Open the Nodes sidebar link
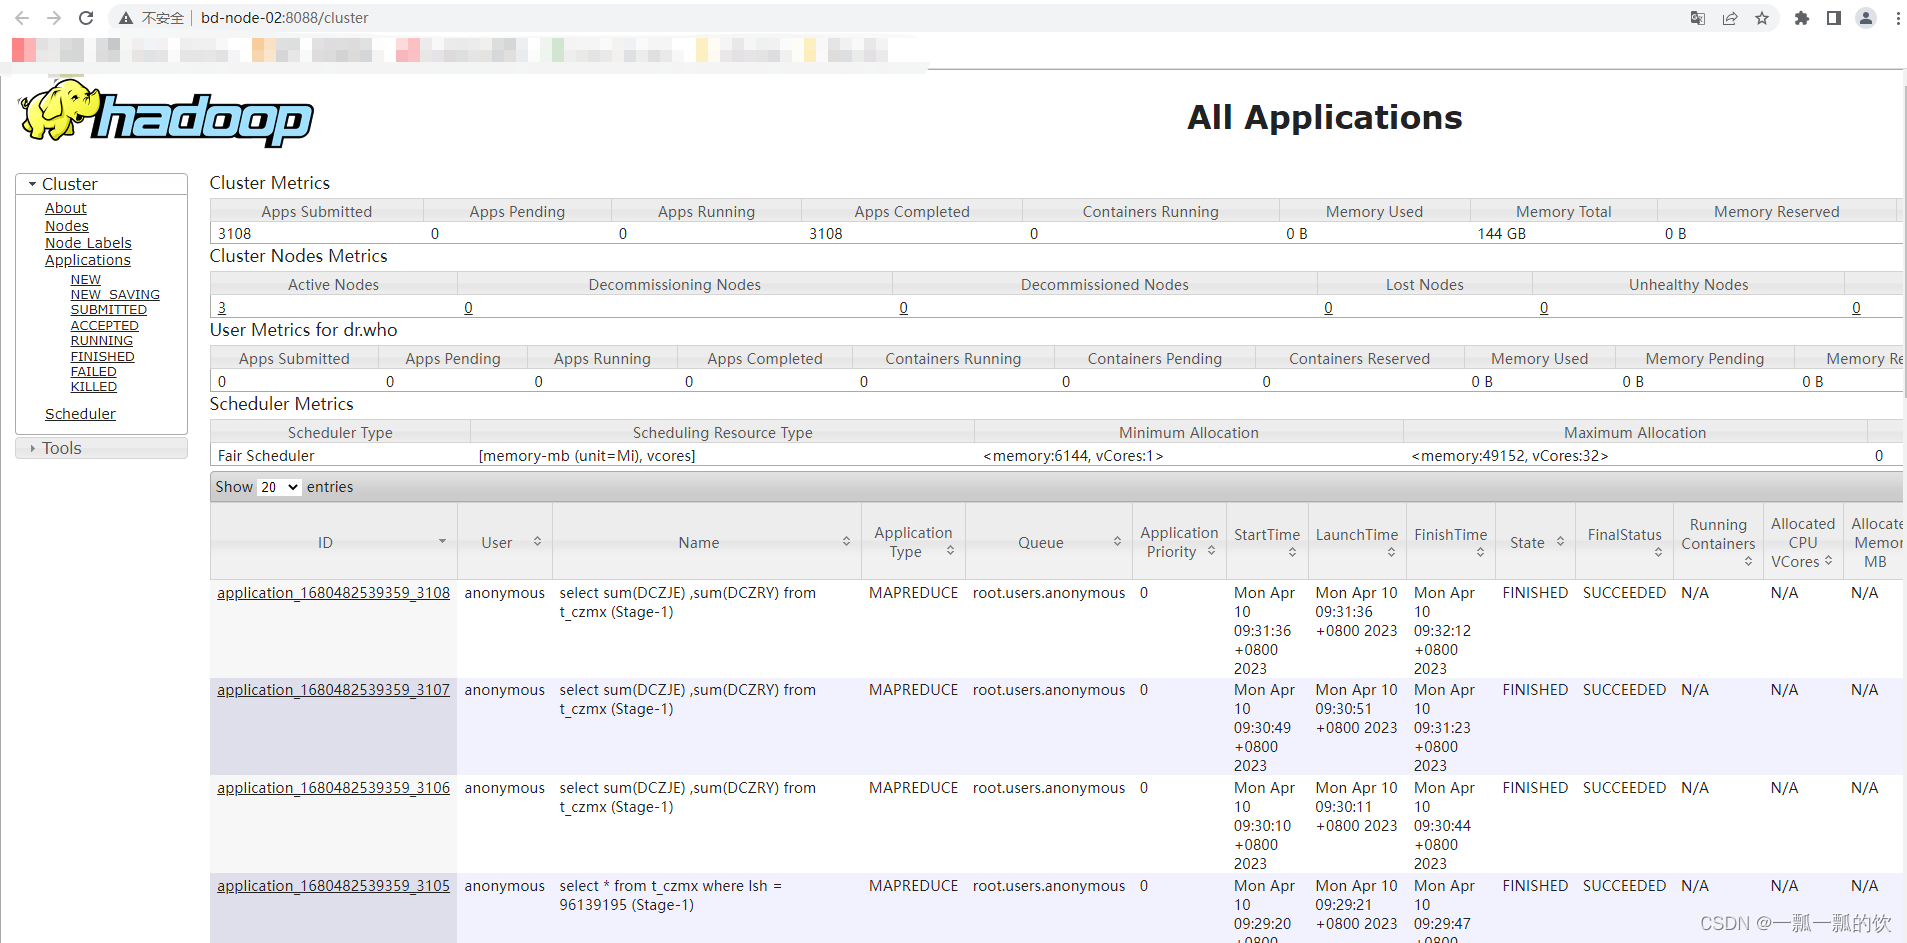1907x943 pixels. (x=67, y=226)
